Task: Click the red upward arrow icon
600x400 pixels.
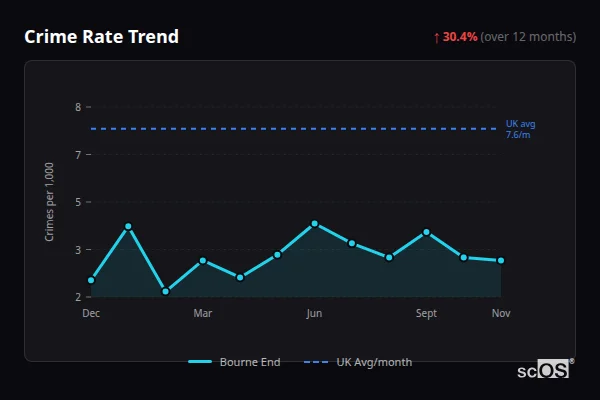Action: 437,38
